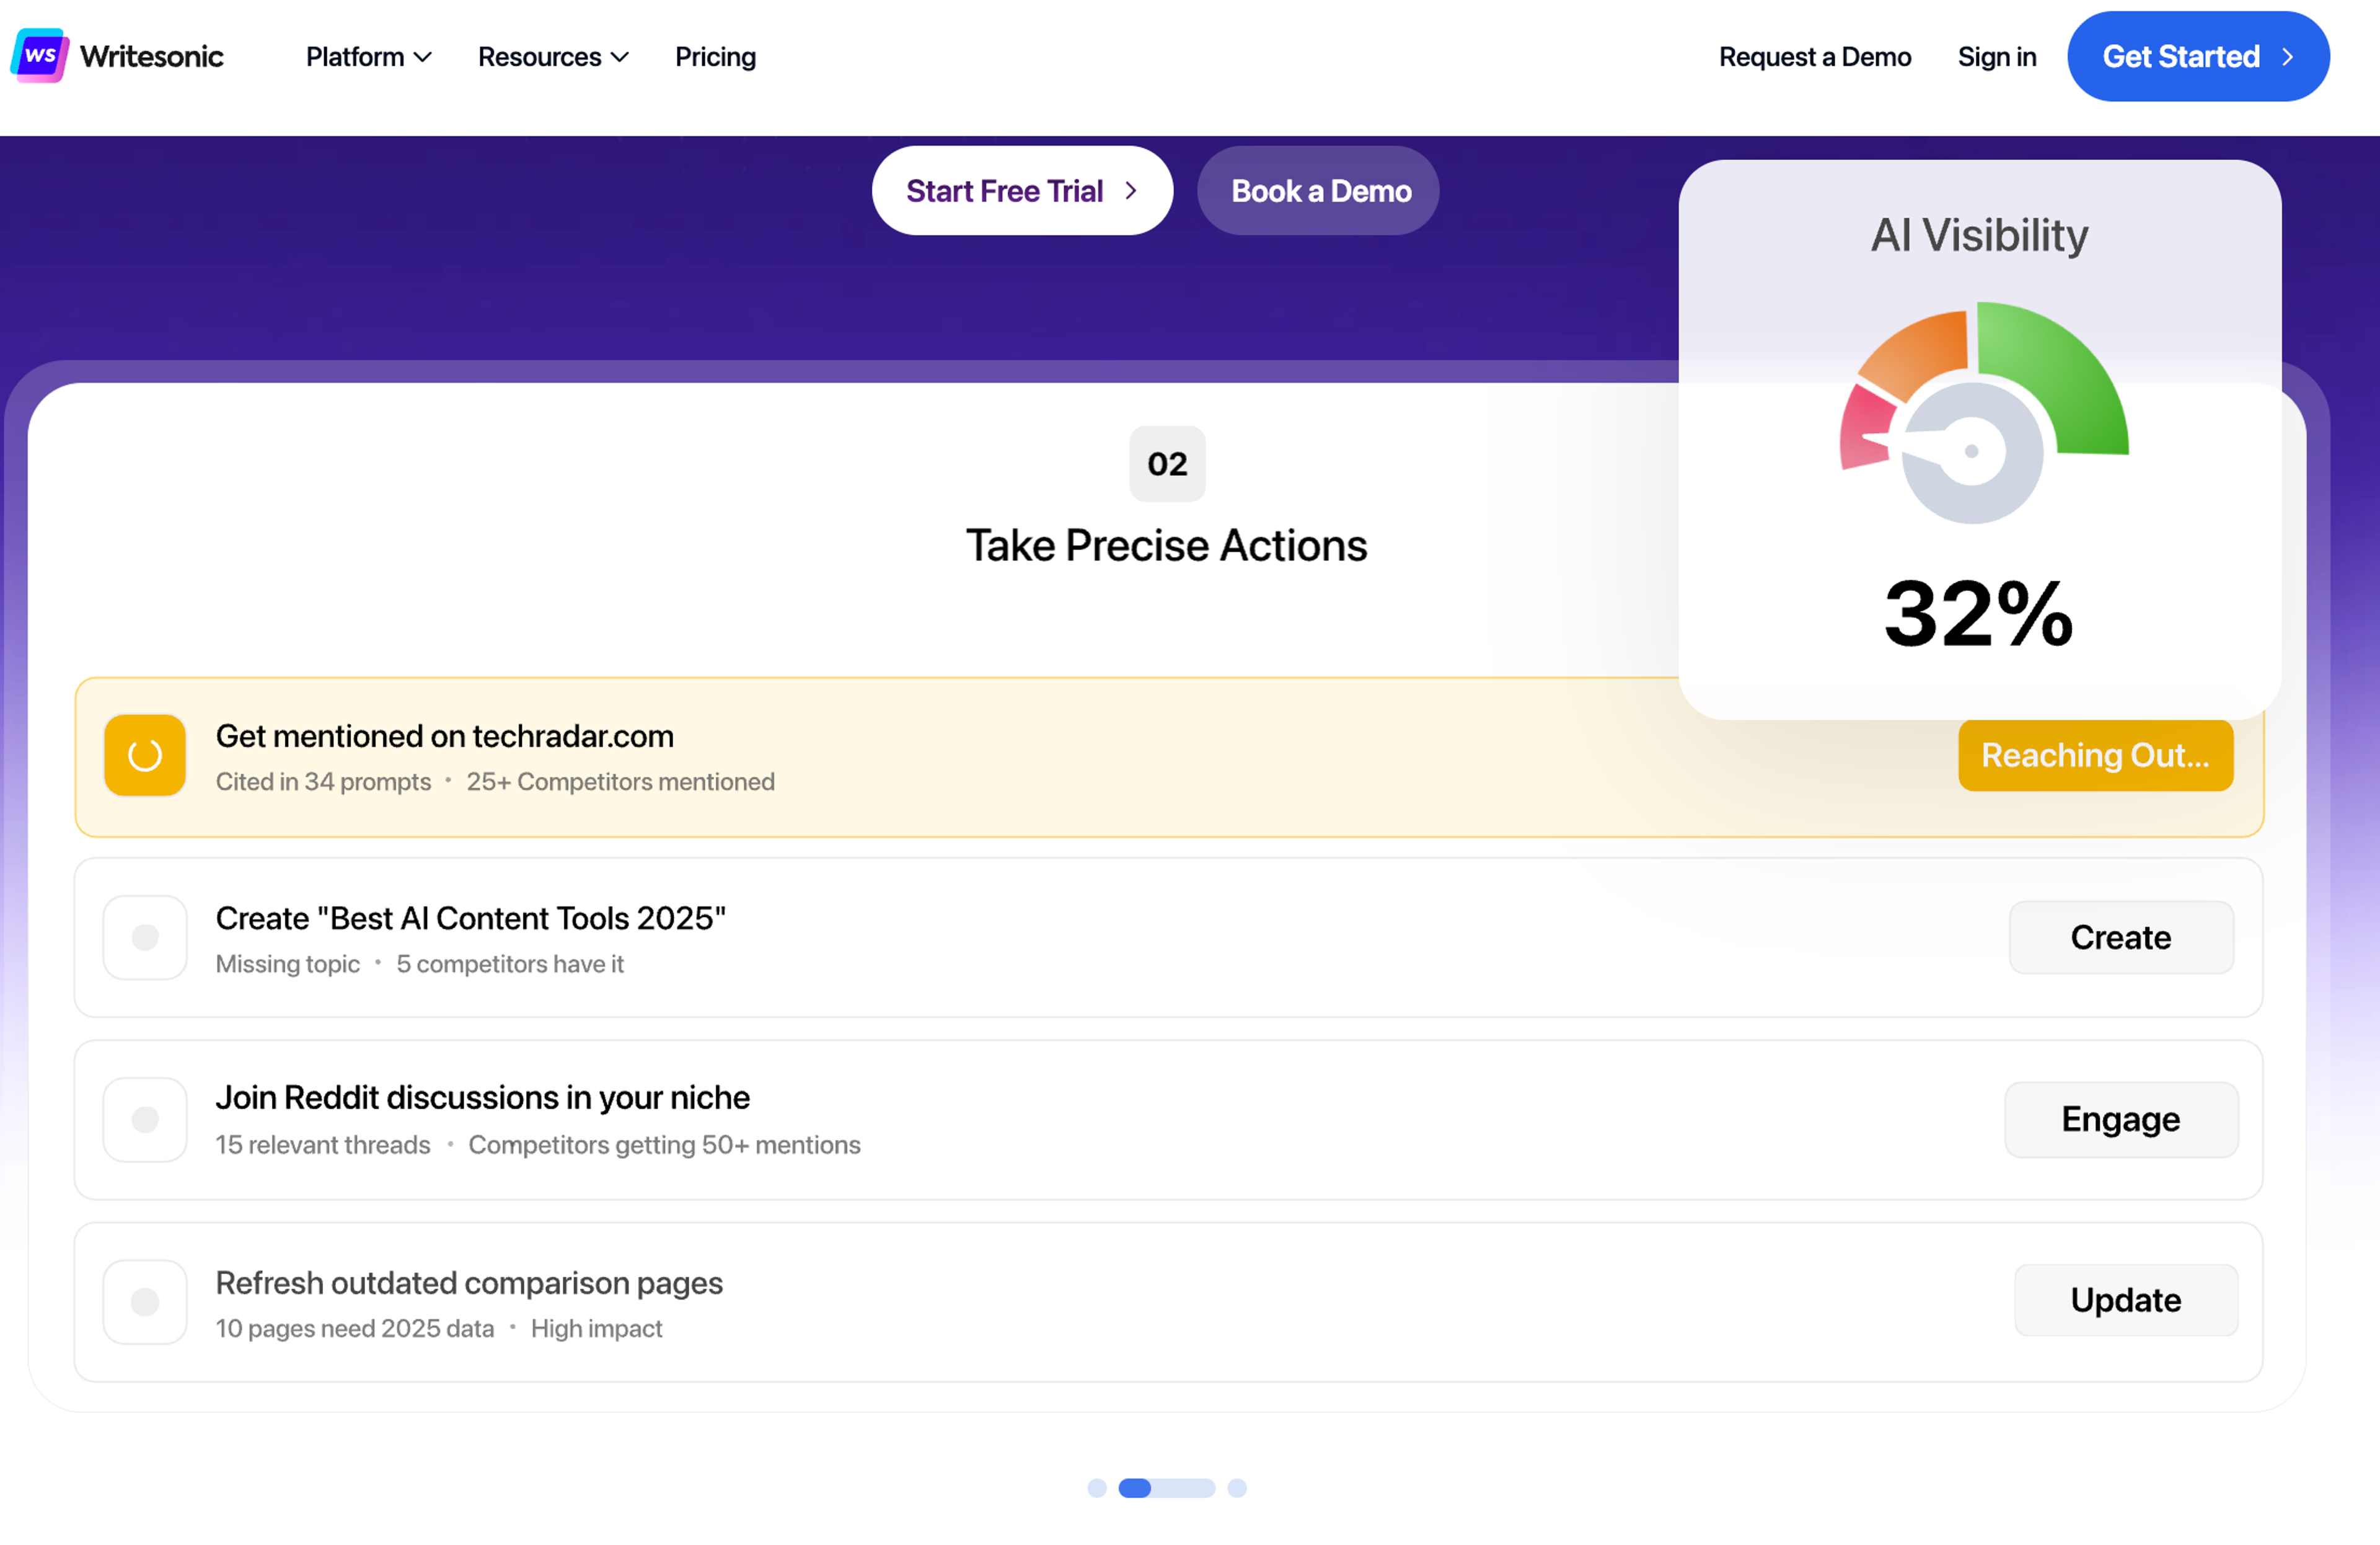Click Join Reddit discussions in your niche

(x=483, y=1098)
